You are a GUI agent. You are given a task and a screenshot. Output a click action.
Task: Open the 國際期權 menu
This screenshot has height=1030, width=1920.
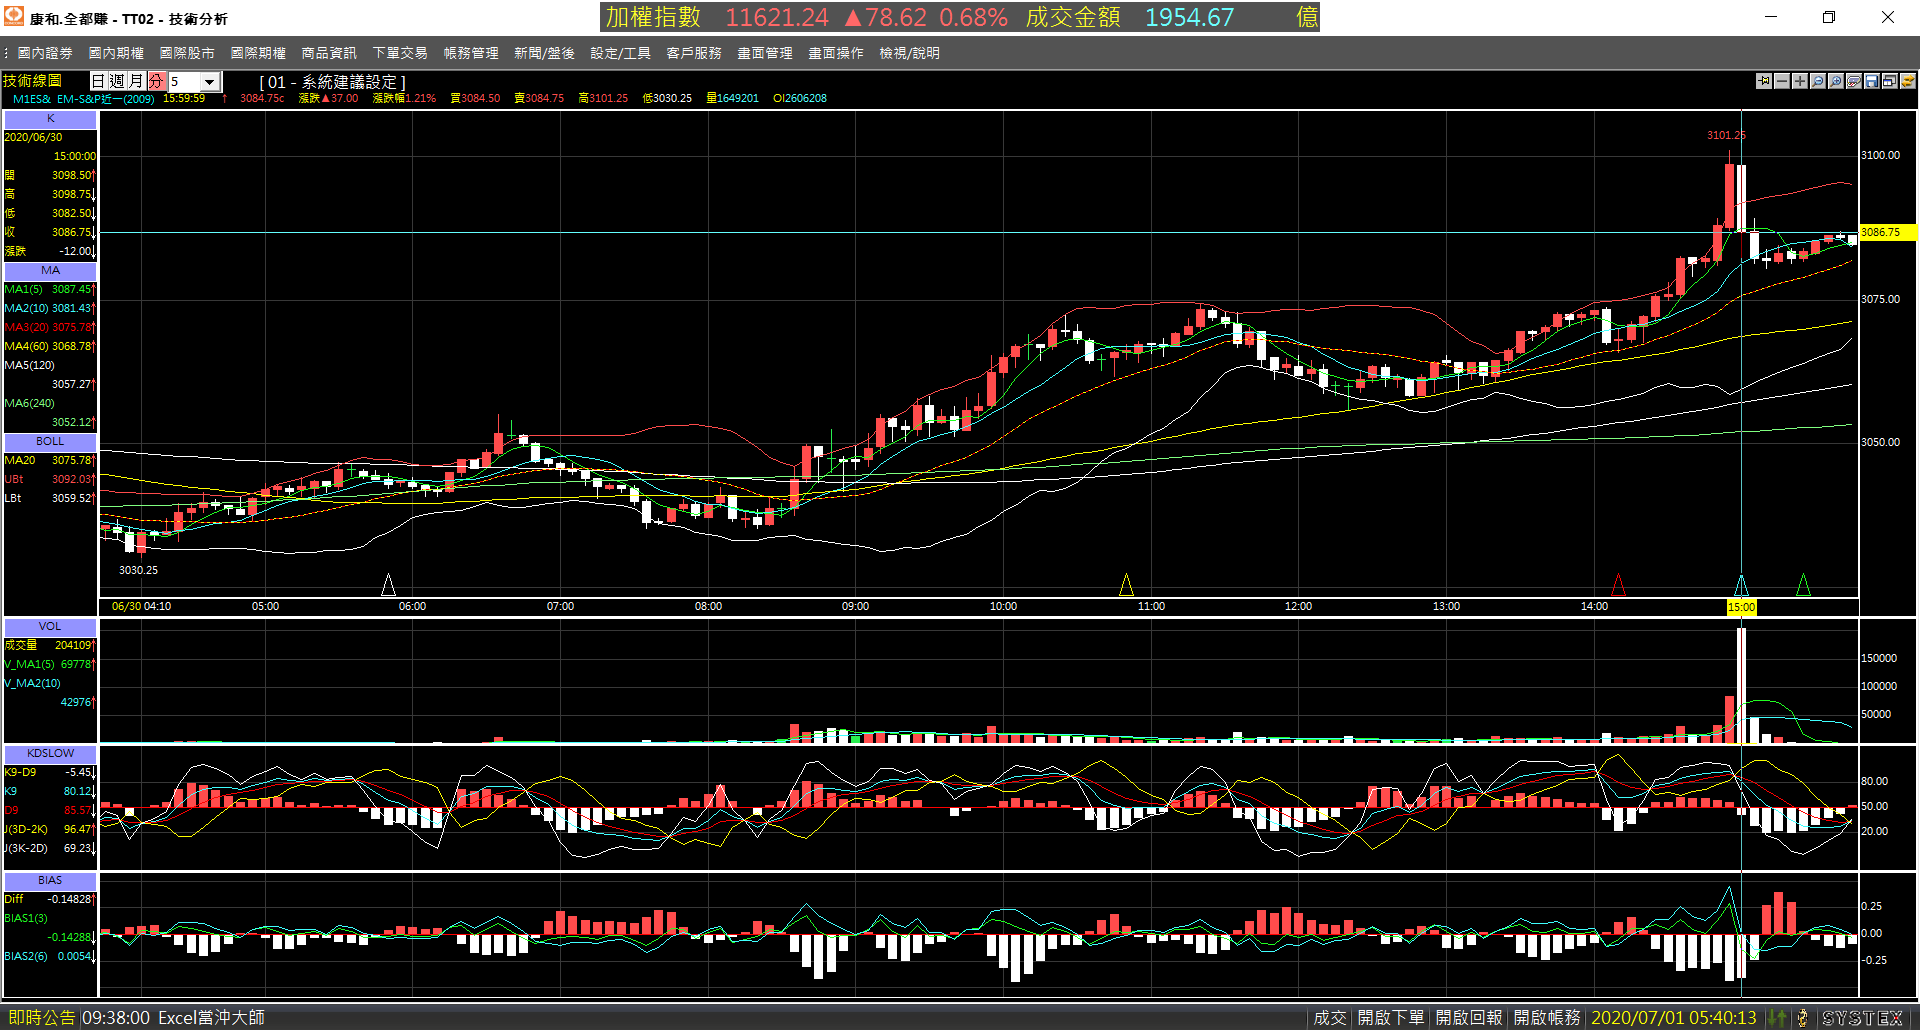tap(258, 53)
